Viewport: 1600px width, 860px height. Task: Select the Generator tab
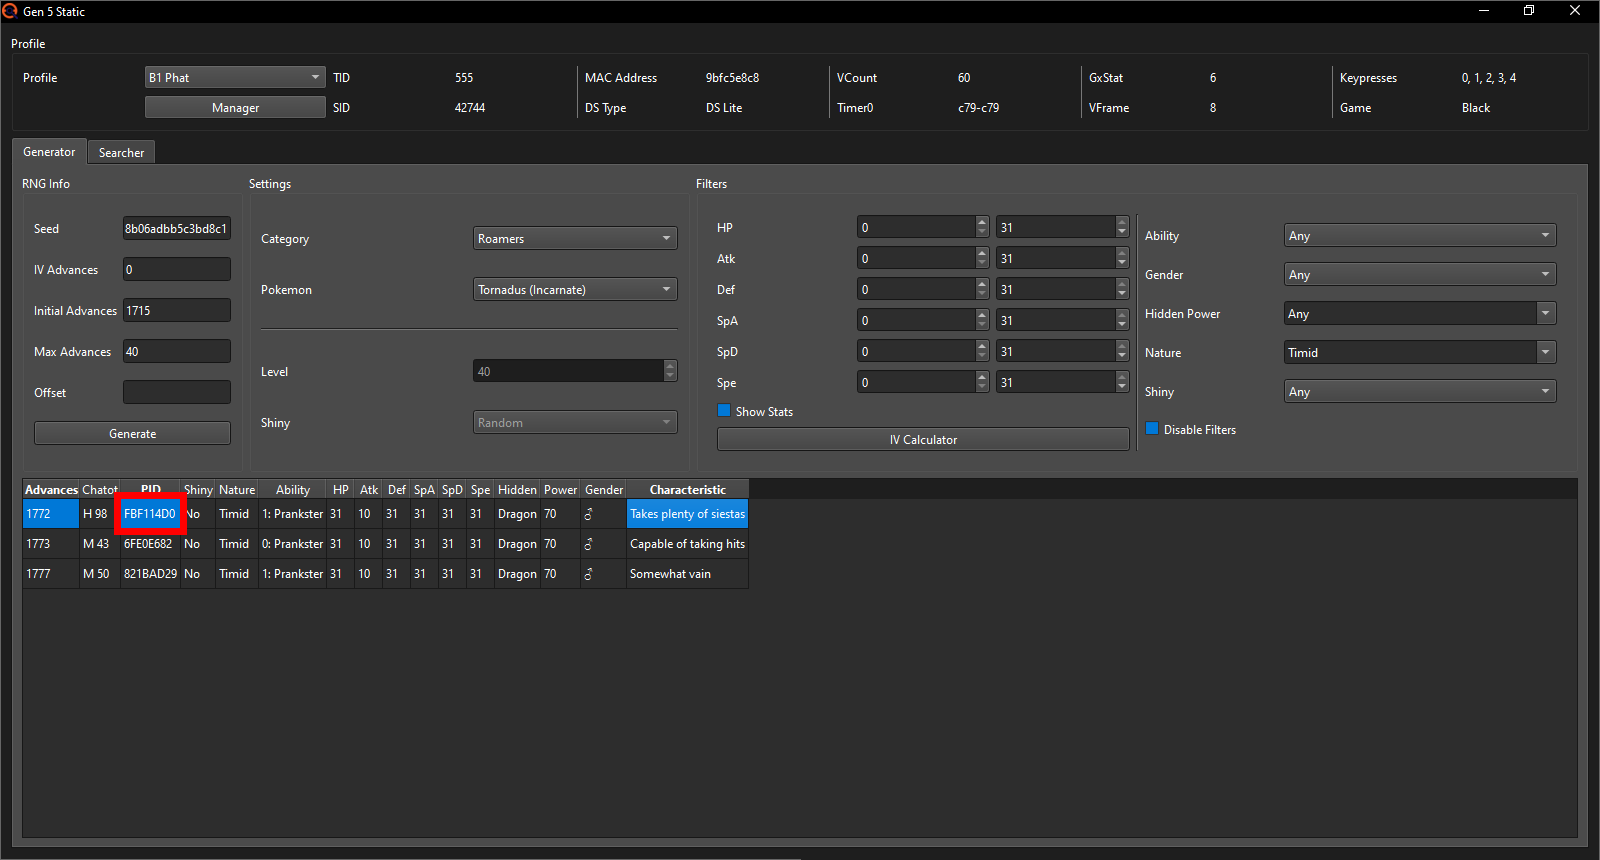tap(49, 152)
